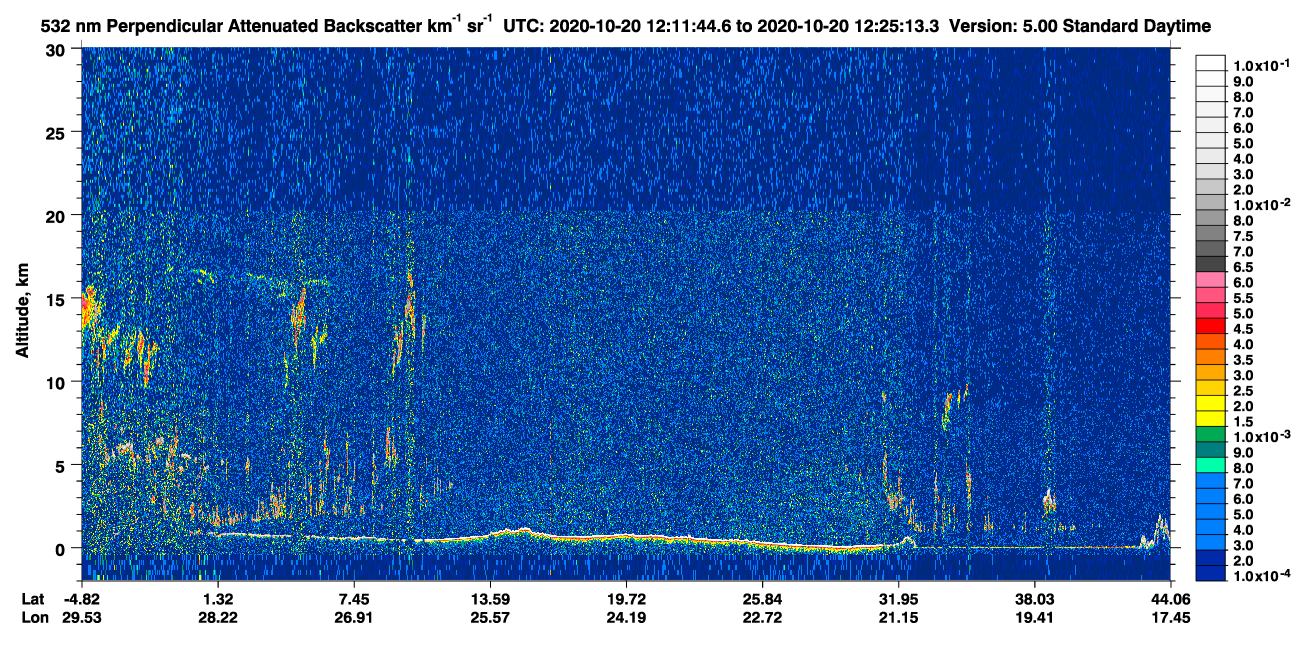This screenshot has width=1300, height=667.
Task: Click colorbar label "6.5"
Action: (1242, 266)
